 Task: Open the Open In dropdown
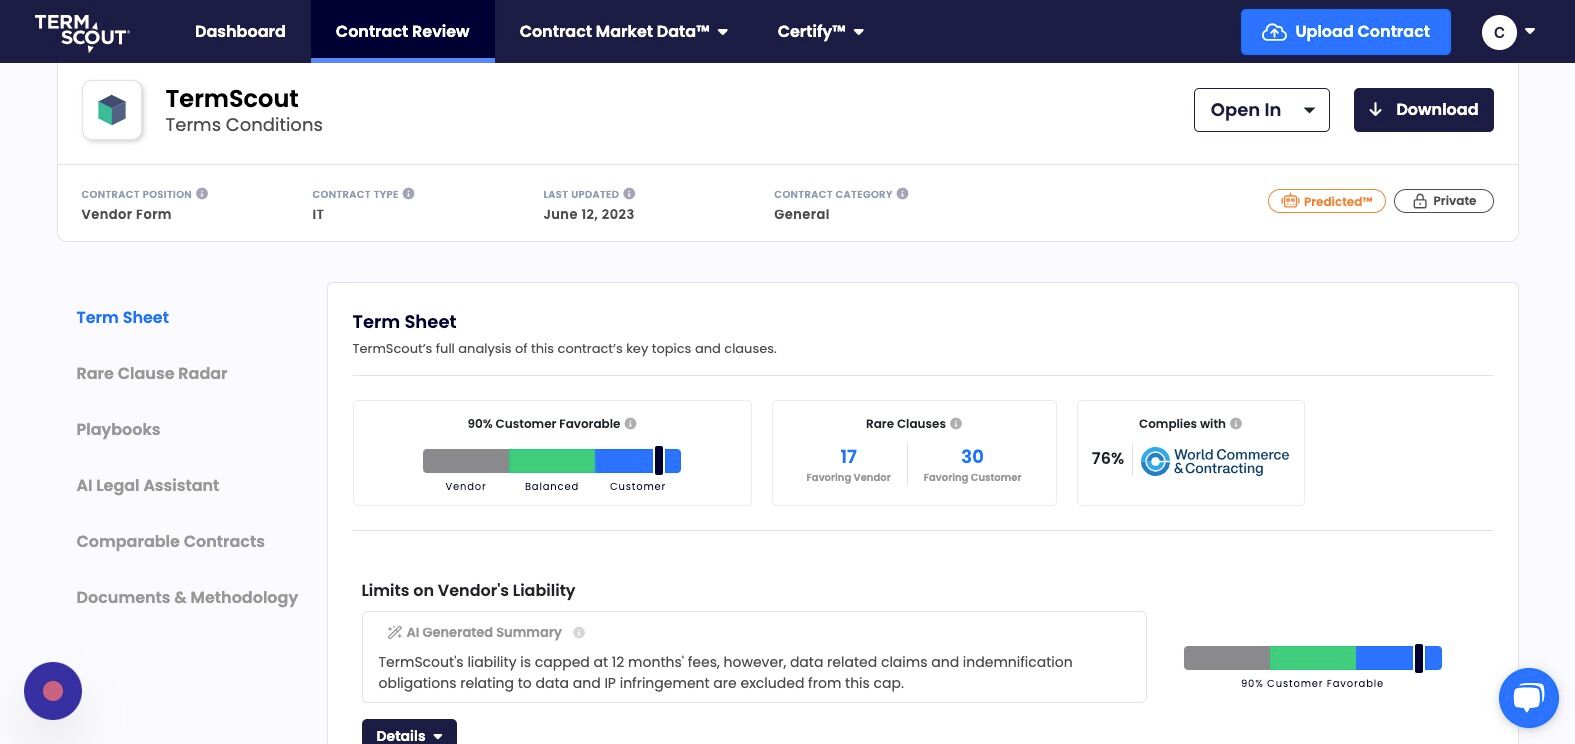tap(1261, 110)
